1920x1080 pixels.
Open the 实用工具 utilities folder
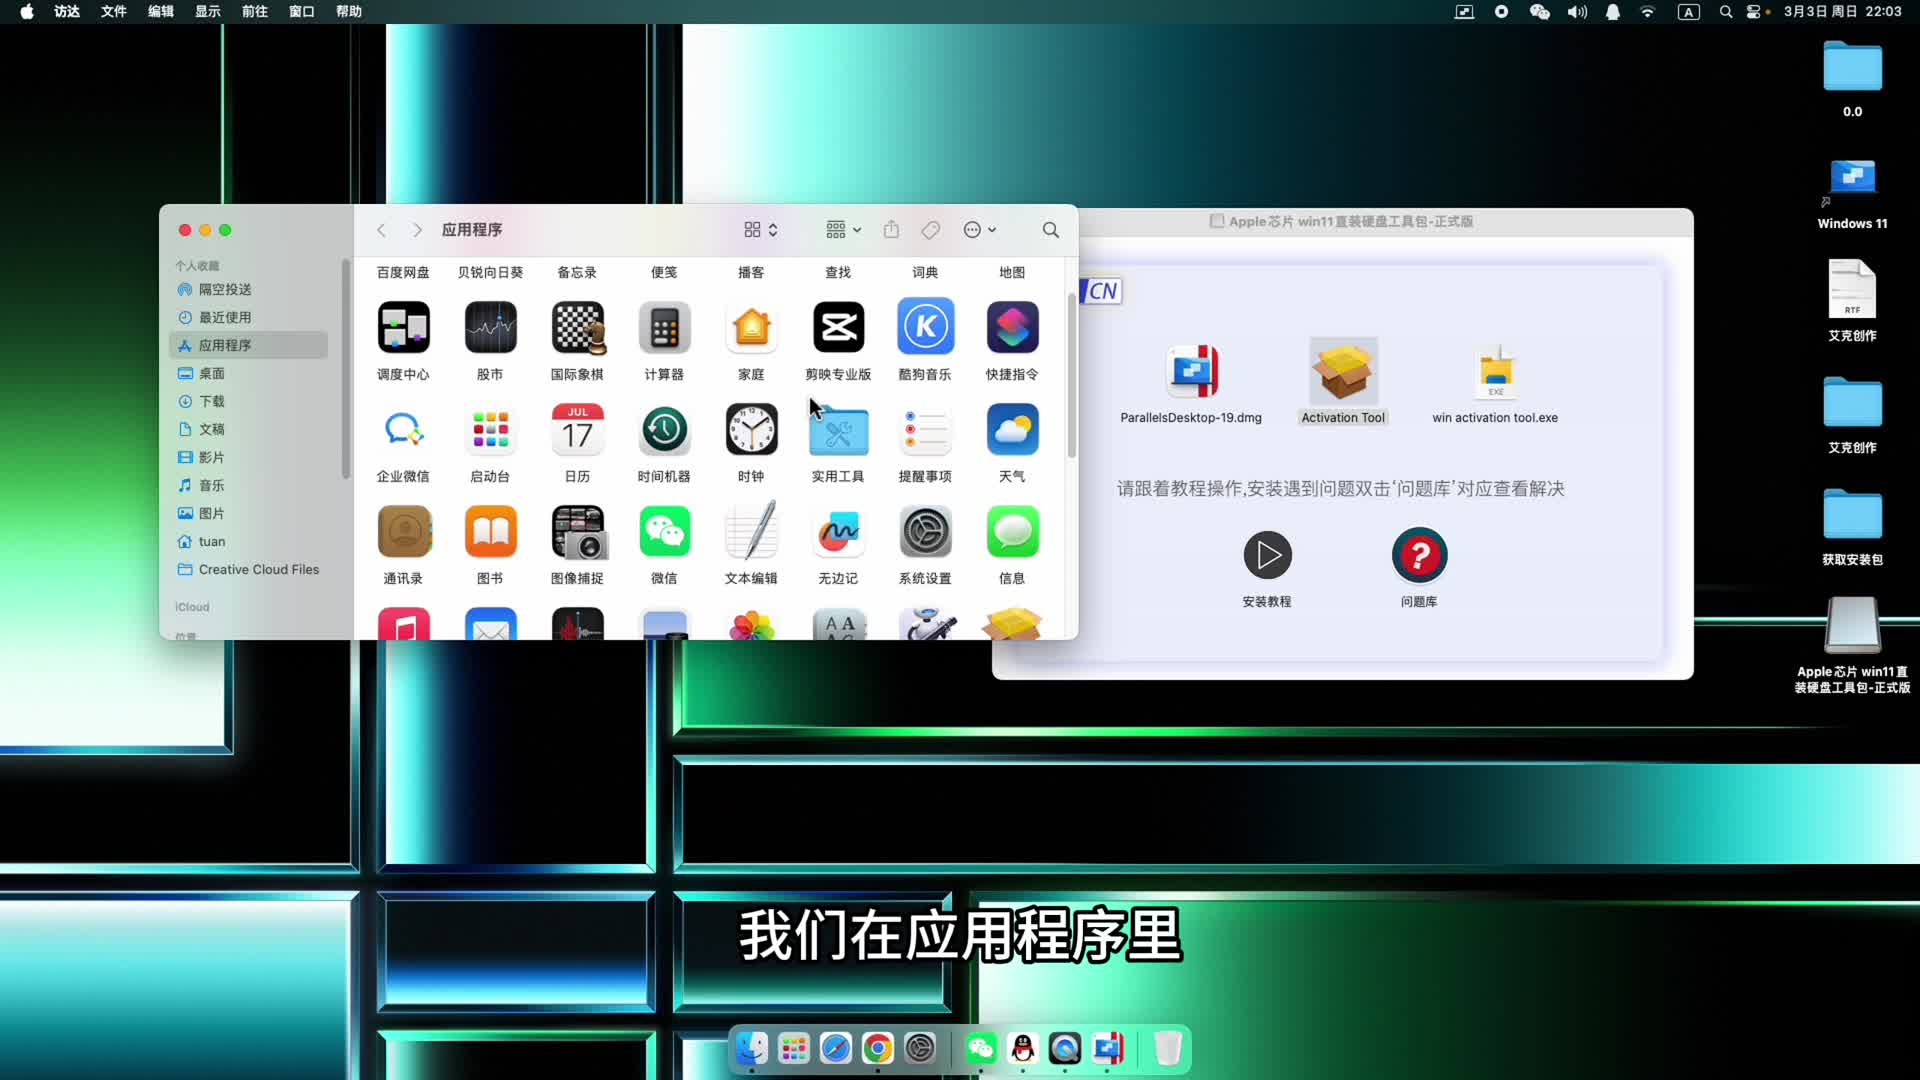[838, 432]
